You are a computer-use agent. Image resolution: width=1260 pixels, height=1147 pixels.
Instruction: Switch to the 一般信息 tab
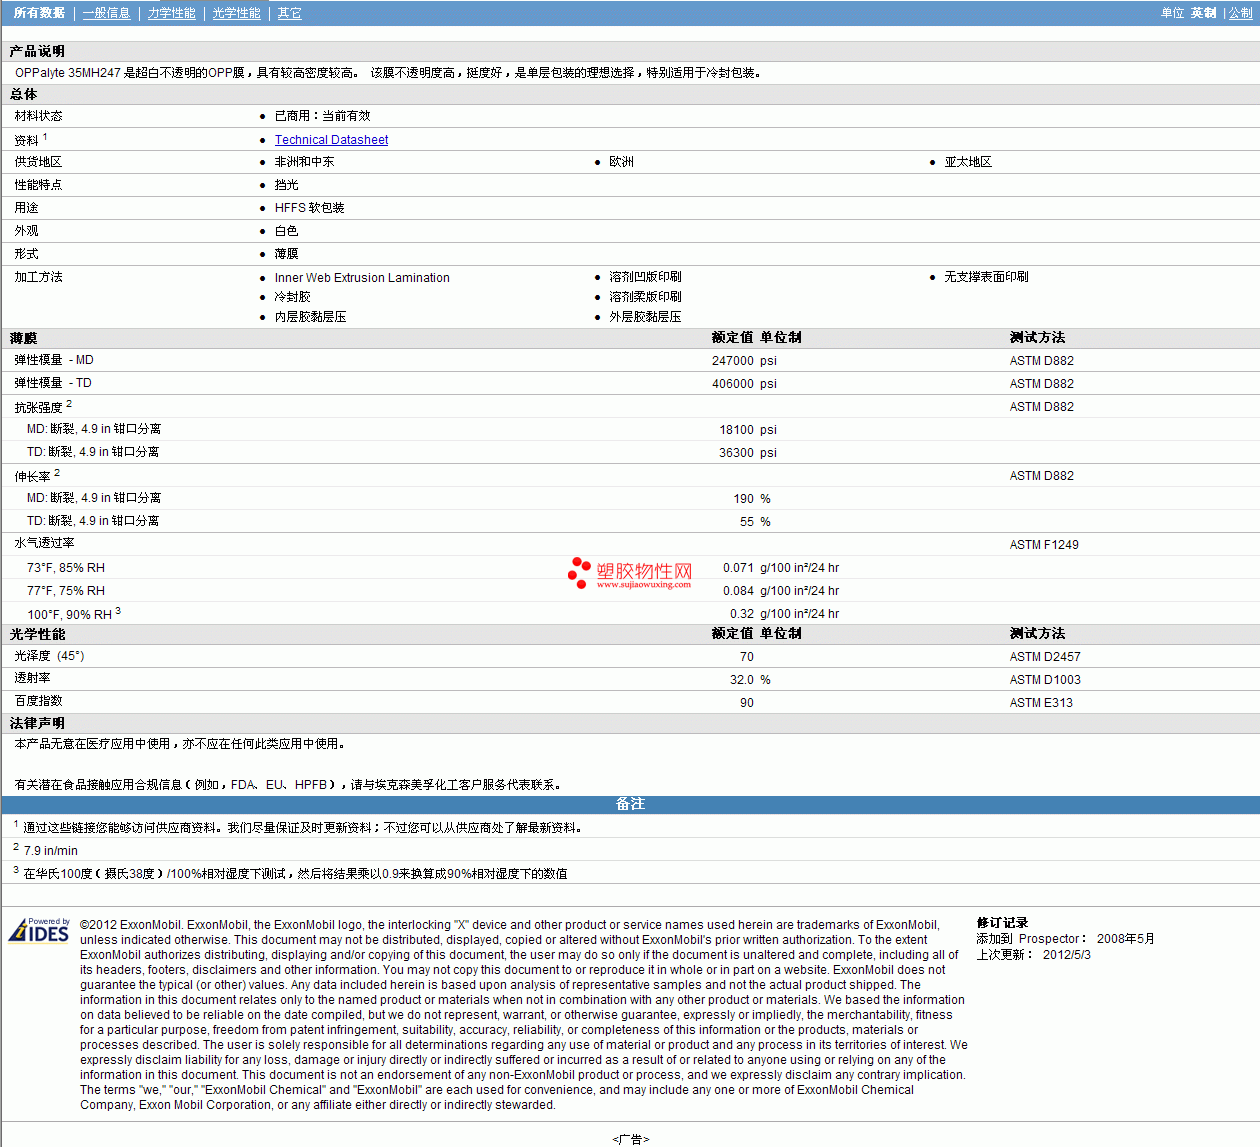[x=106, y=13]
